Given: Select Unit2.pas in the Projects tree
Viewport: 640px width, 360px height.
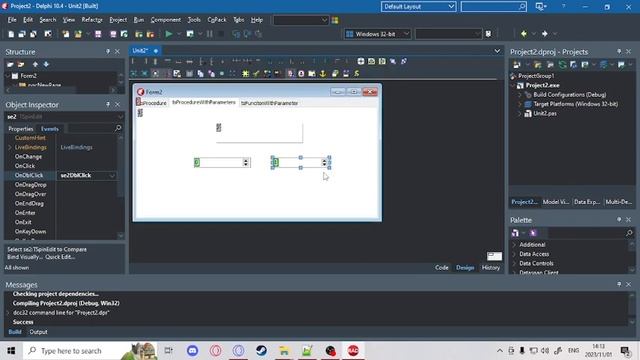Looking at the screenshot, I should (x=545, y=113).
